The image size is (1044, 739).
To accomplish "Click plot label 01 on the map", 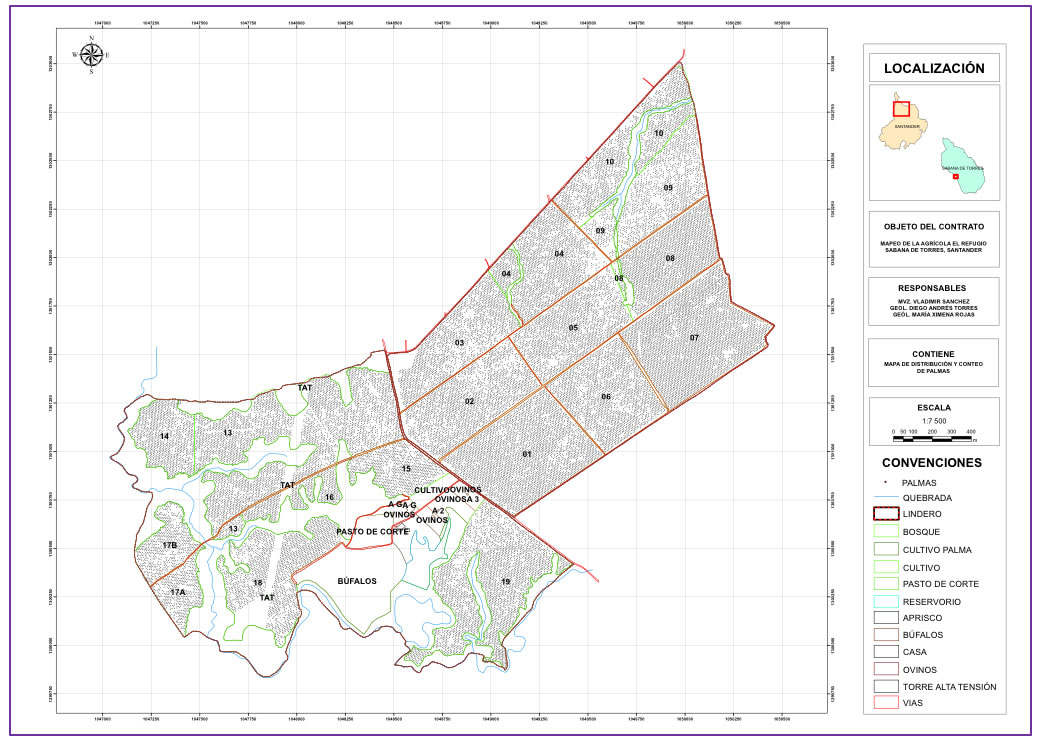I will 527,454.
